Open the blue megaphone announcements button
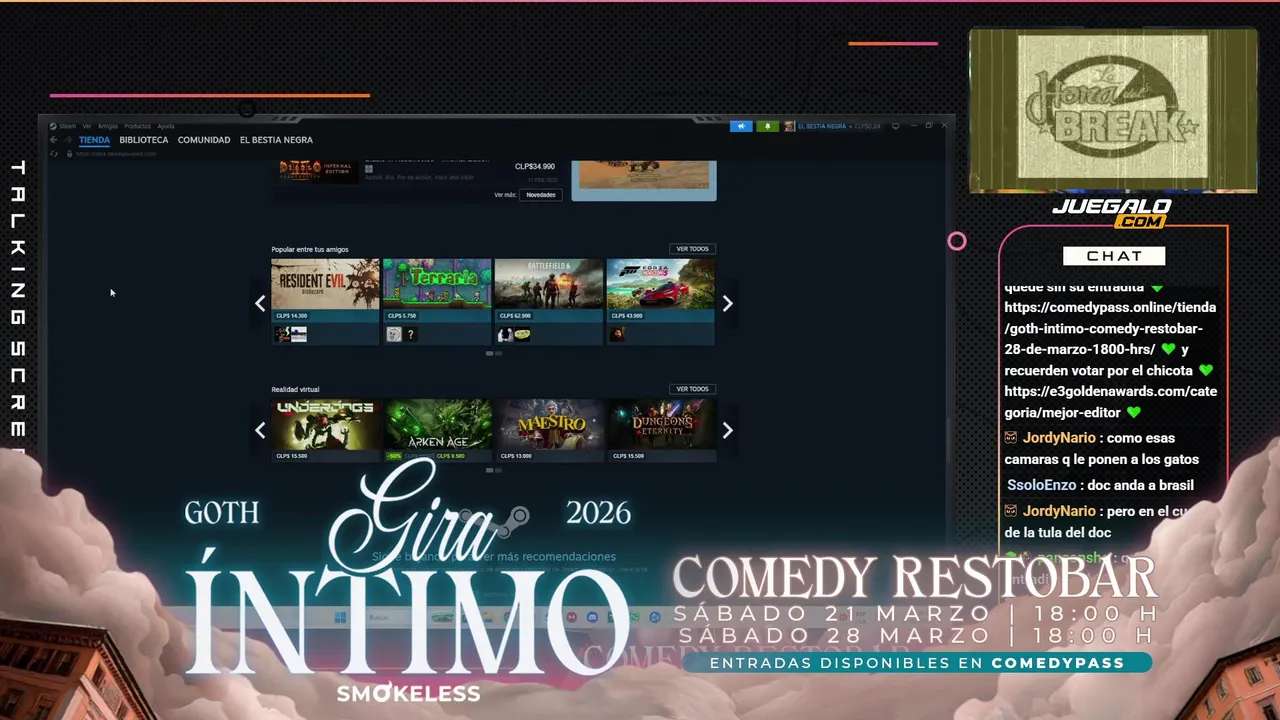The height and width of the screenshot is (720, 1280). pos(741,126)
